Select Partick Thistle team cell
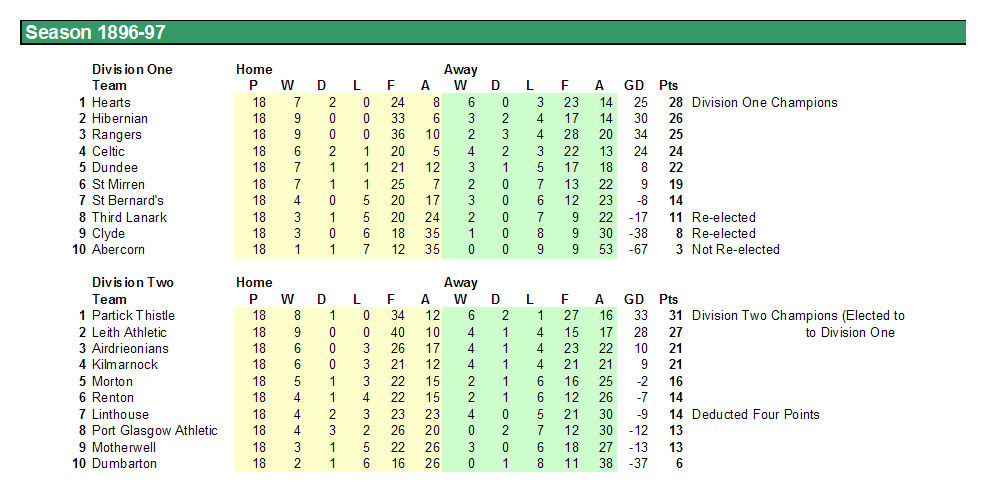 tap(133, 315)
